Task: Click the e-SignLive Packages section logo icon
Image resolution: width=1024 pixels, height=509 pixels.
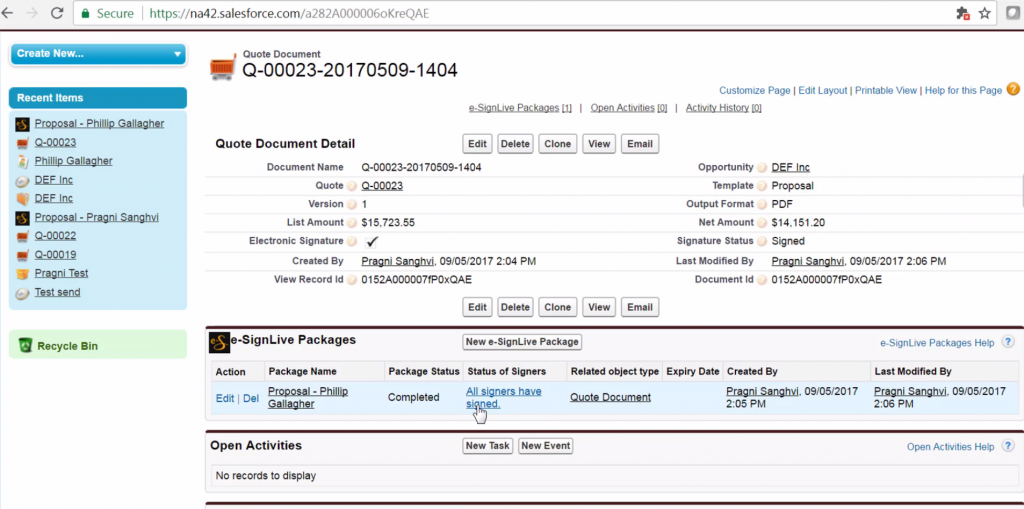Action: click(219, 343)
